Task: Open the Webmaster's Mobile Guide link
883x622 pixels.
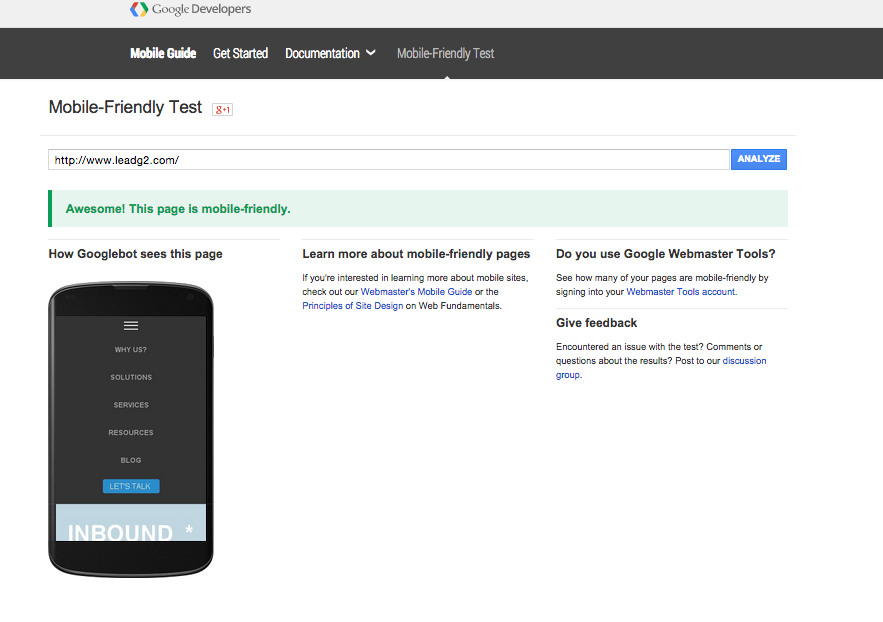Action: (x=416, y=292)
